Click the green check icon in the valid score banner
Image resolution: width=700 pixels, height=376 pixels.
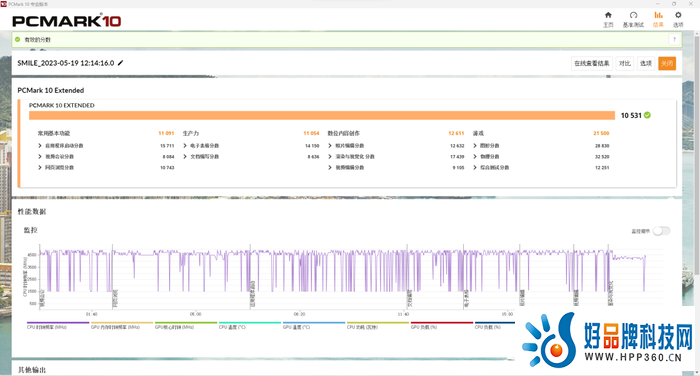pos(17,39)
